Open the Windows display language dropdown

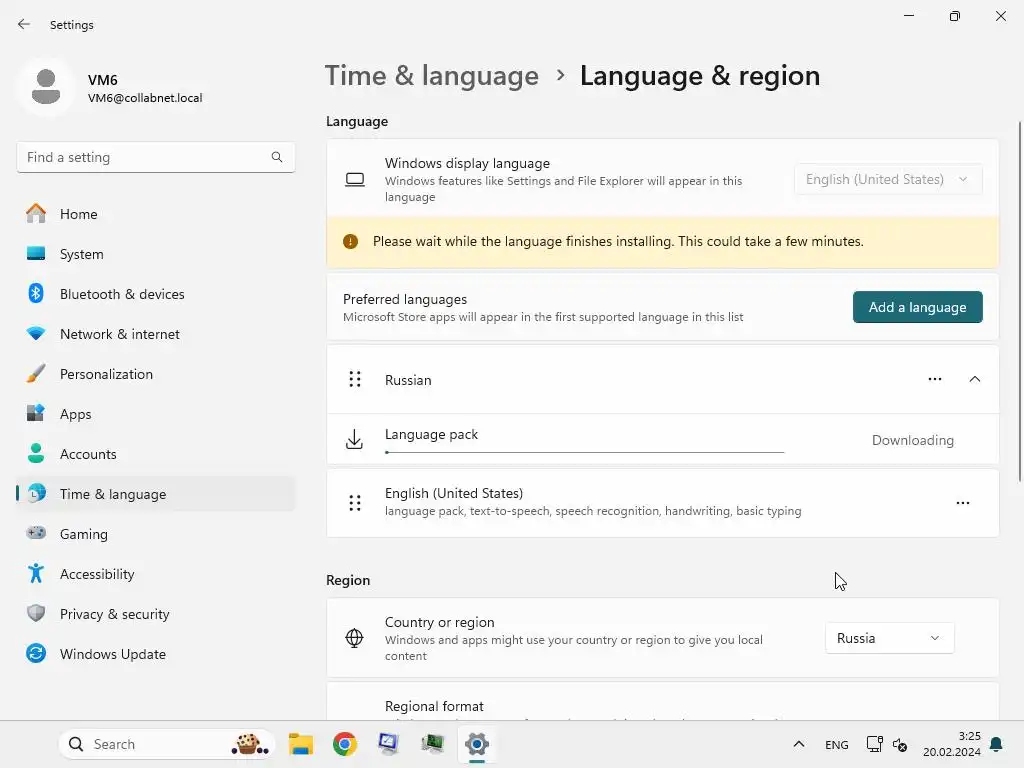coord(888,180)
